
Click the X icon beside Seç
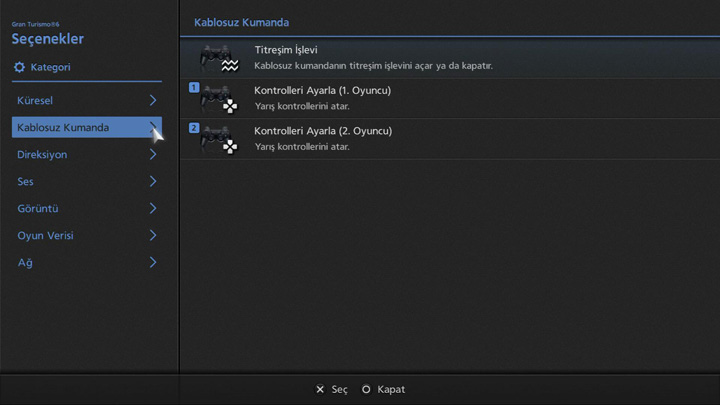coord(320,389)
